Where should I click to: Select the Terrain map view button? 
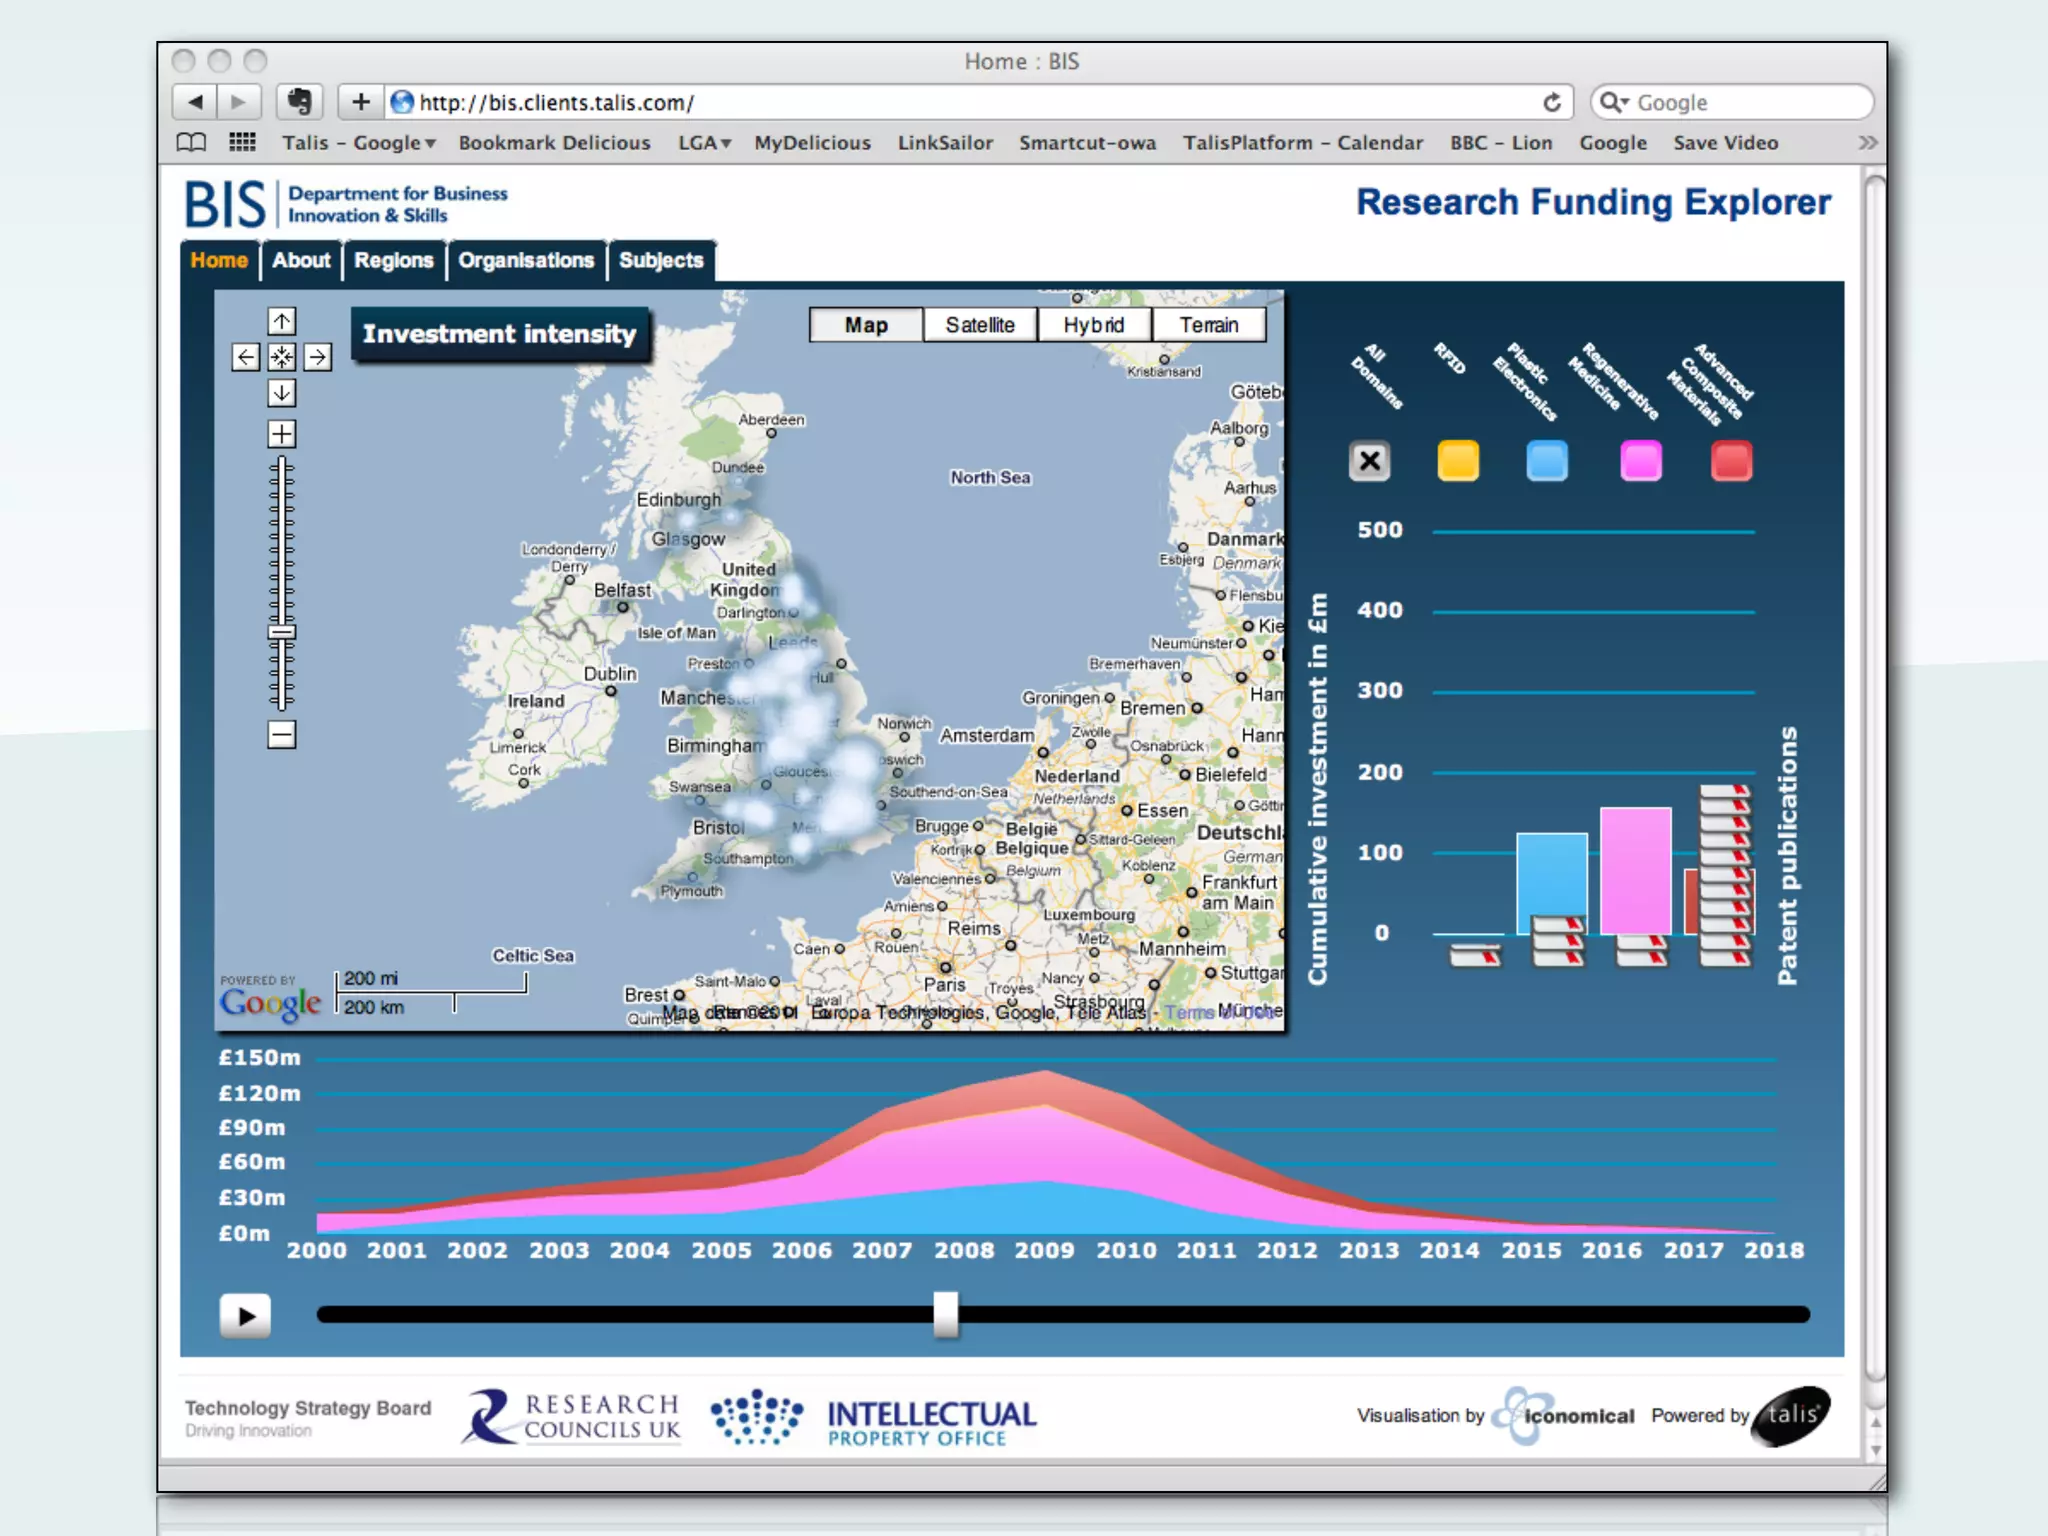tap(1208, 325)
